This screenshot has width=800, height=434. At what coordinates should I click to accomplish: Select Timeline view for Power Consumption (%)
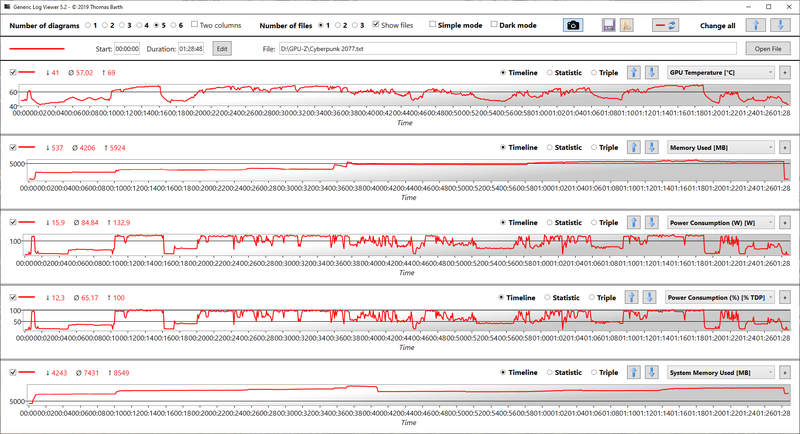(501, 297)
